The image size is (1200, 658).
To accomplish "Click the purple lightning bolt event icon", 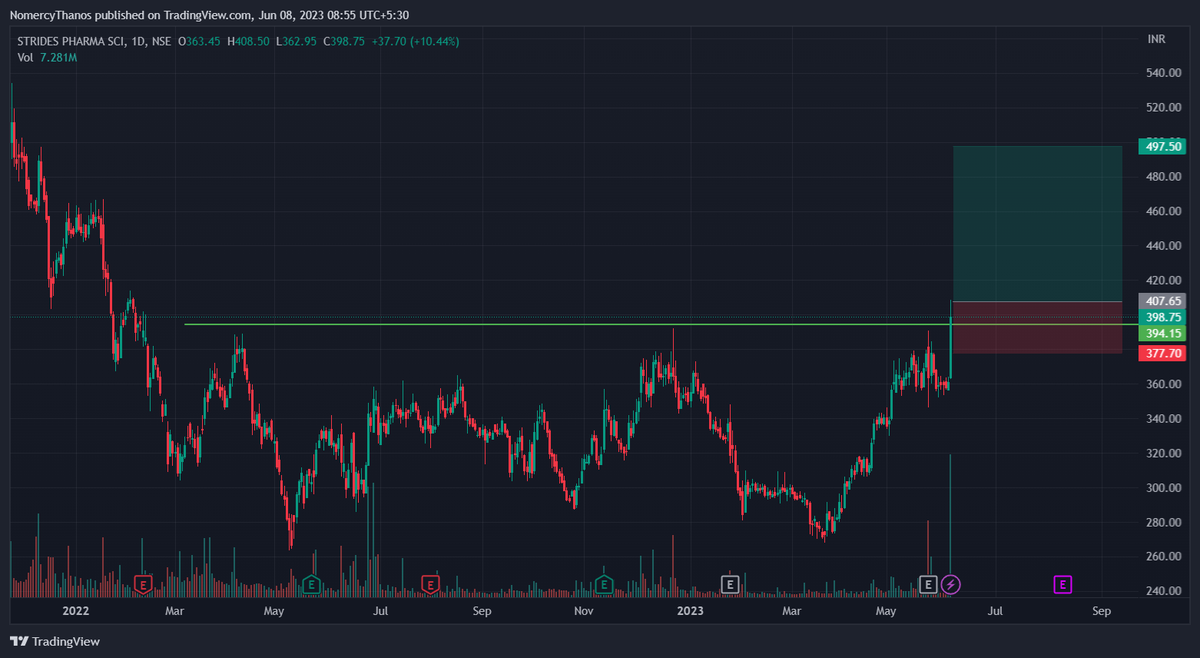I will click(x=952, y=584).
